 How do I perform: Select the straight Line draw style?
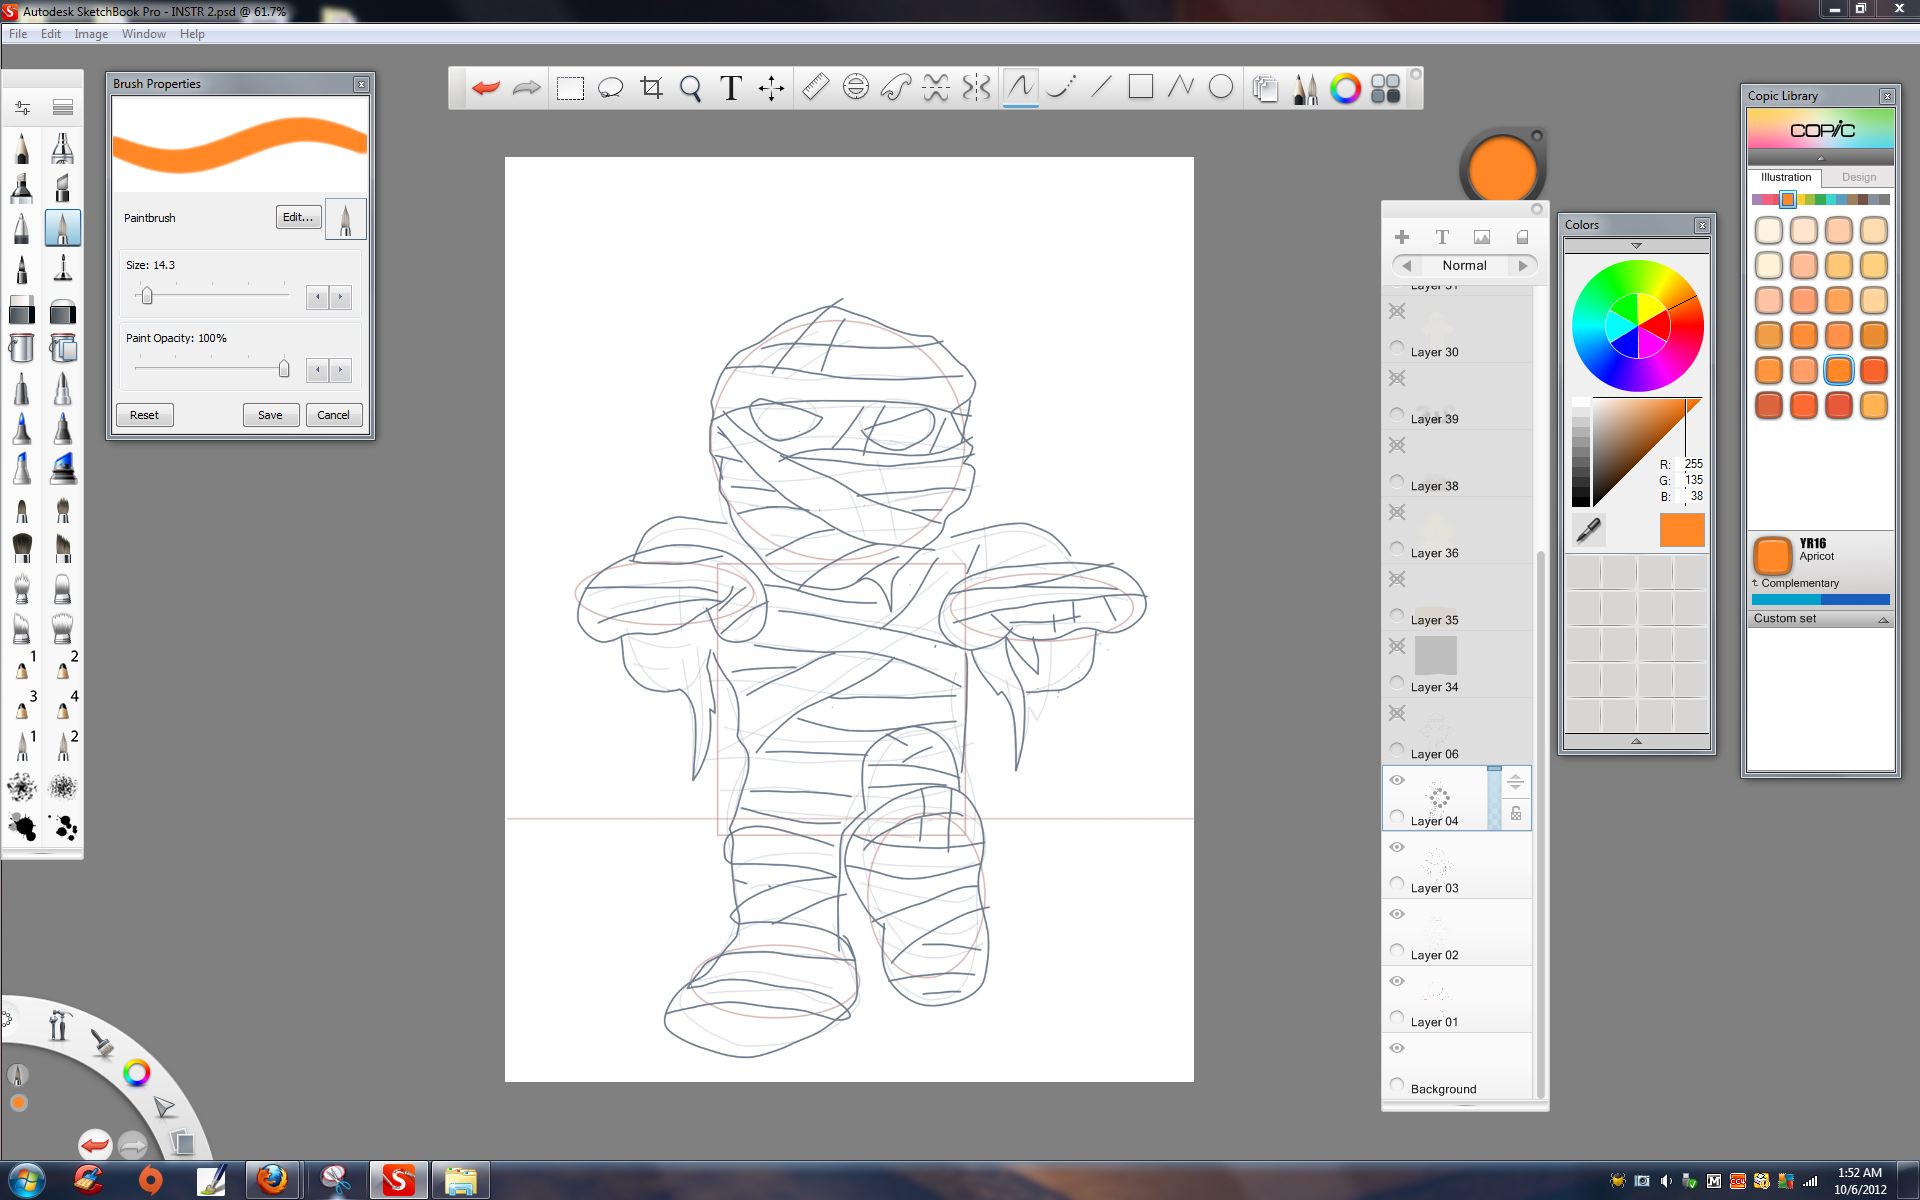[x=1101, y=88]
